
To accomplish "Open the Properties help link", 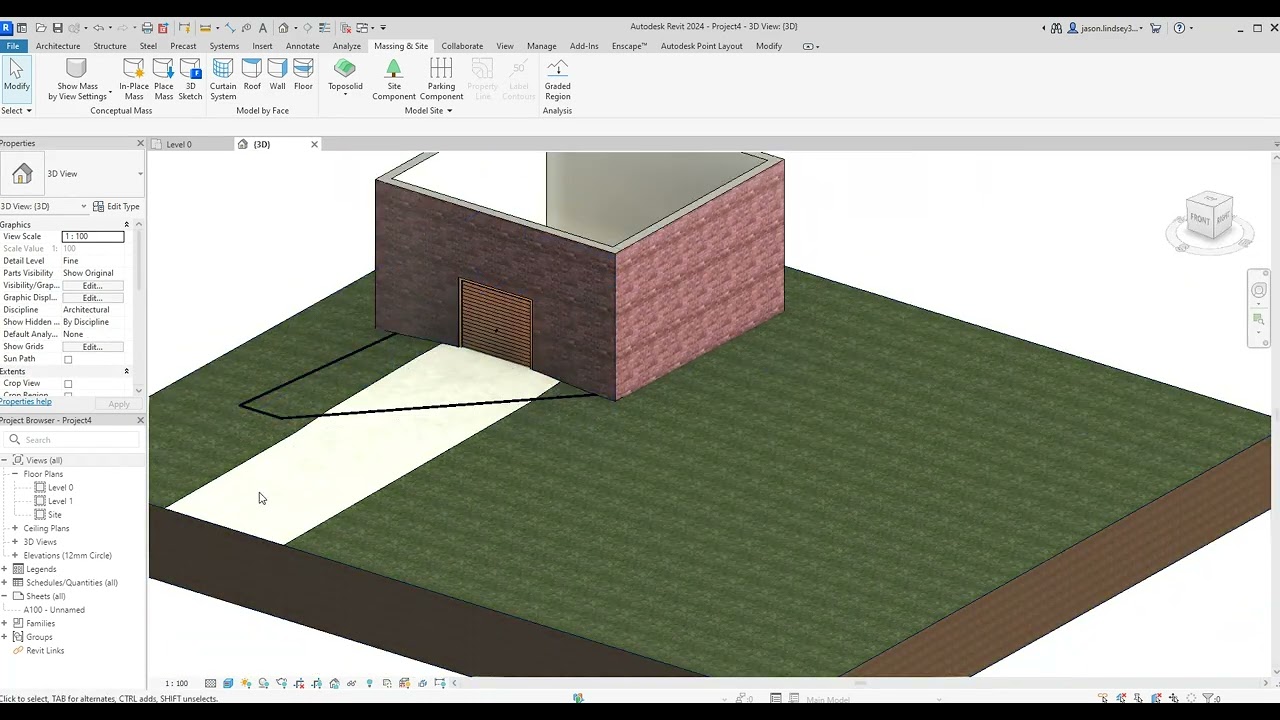I will pyautogui.click(x=26, y=402).
